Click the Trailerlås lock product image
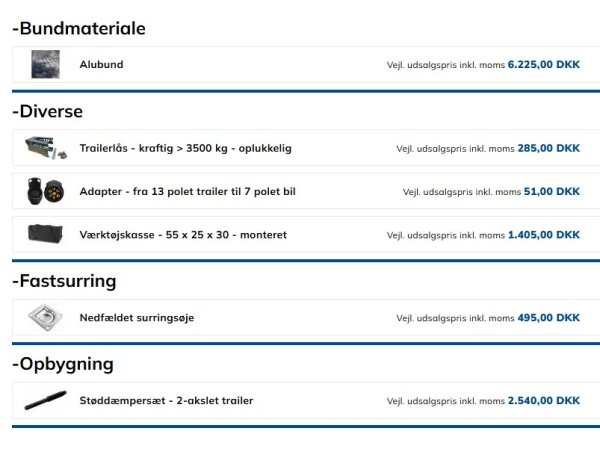The image size is (600, 450). 45,148
